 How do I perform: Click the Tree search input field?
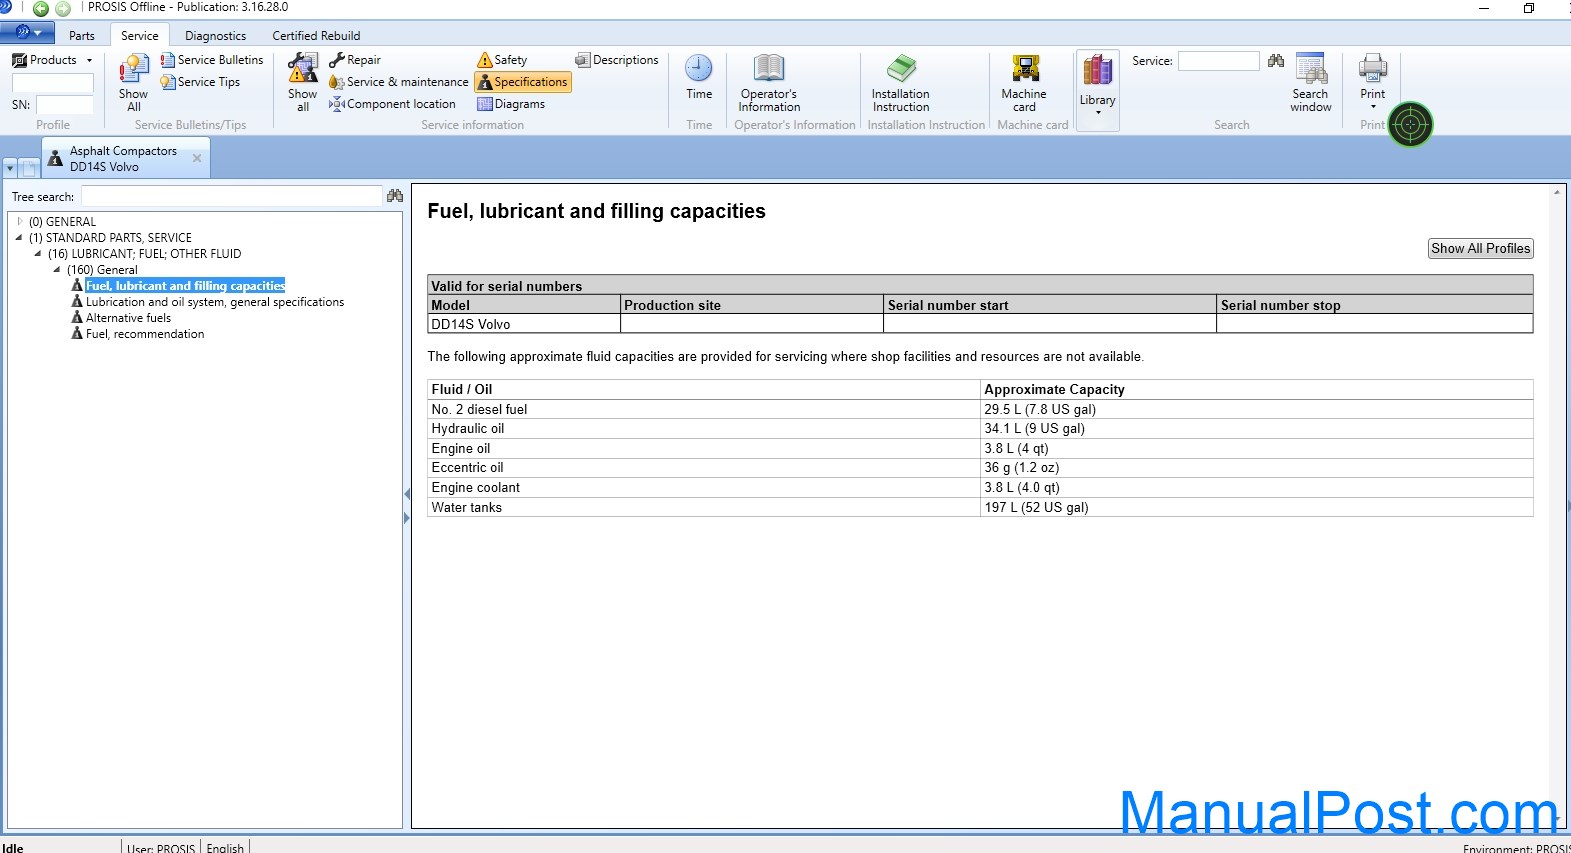point(232,196)
